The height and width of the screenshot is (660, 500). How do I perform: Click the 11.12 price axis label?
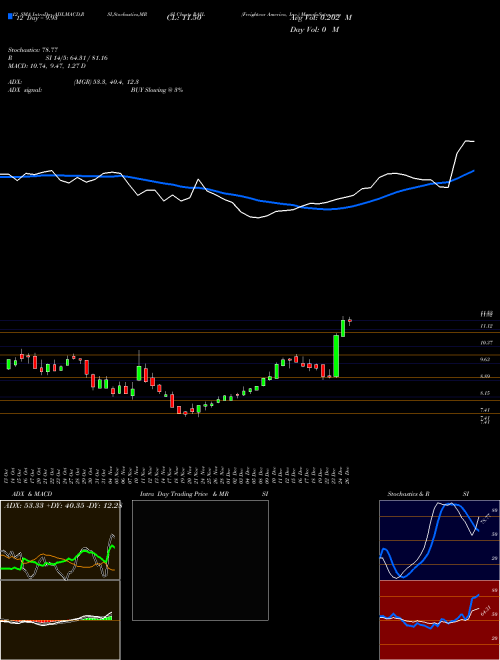pyautogui.click(x=487, y=326)
